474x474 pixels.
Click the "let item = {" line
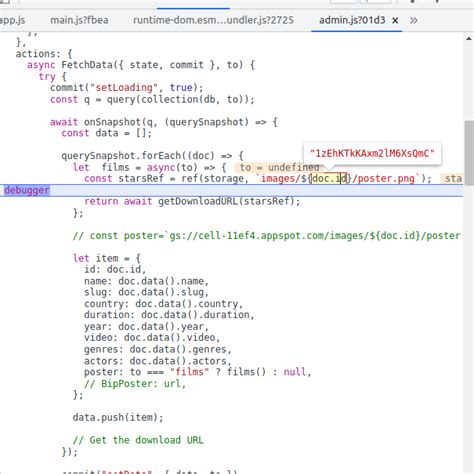point(107,258)
